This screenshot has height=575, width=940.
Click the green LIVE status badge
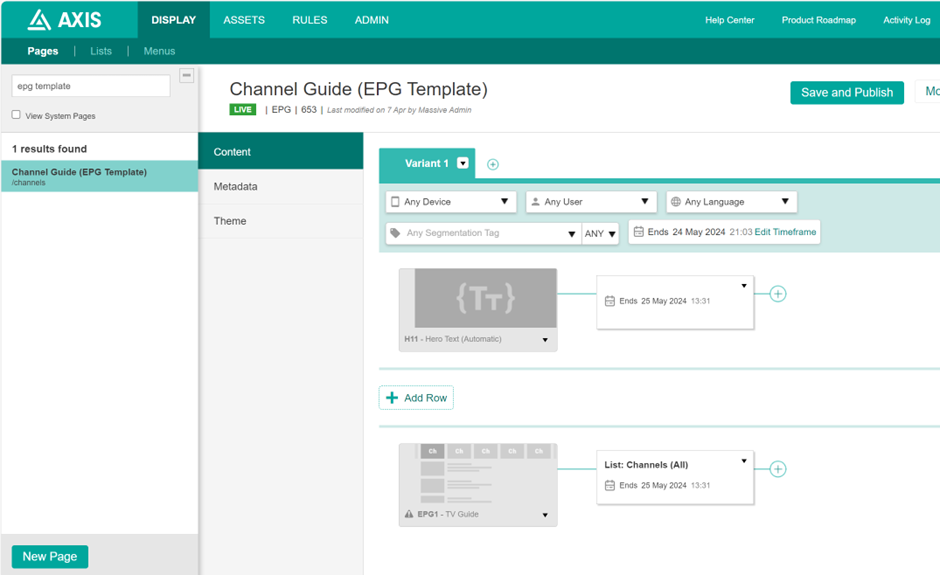click(x=243, y=109)
